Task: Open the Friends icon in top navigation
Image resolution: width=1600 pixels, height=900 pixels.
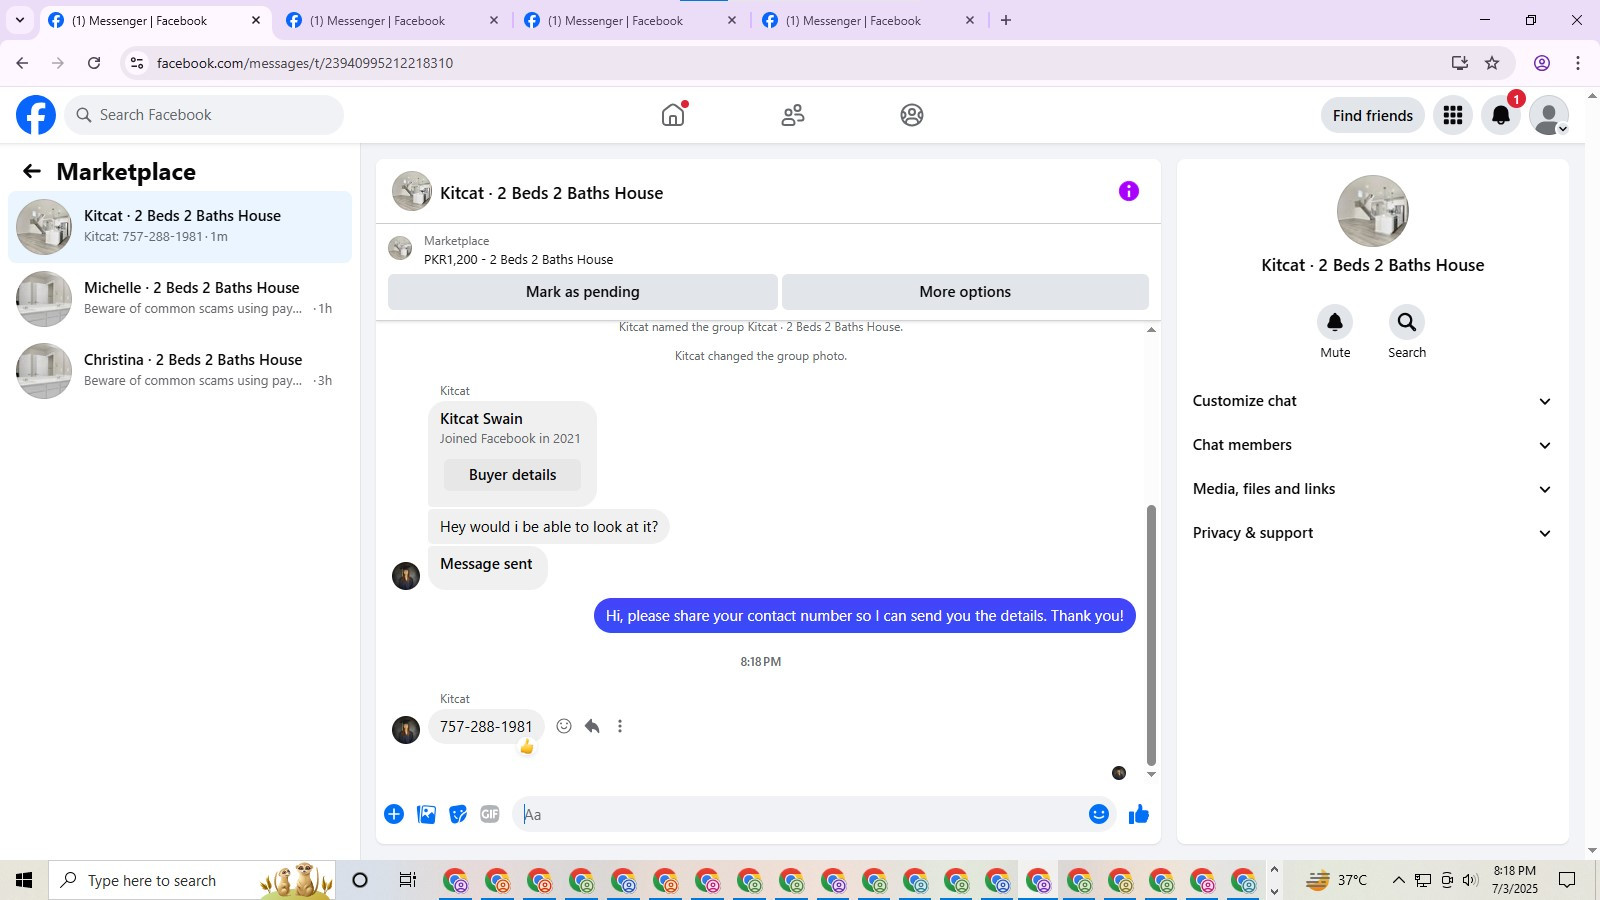Action: point(793,115)
